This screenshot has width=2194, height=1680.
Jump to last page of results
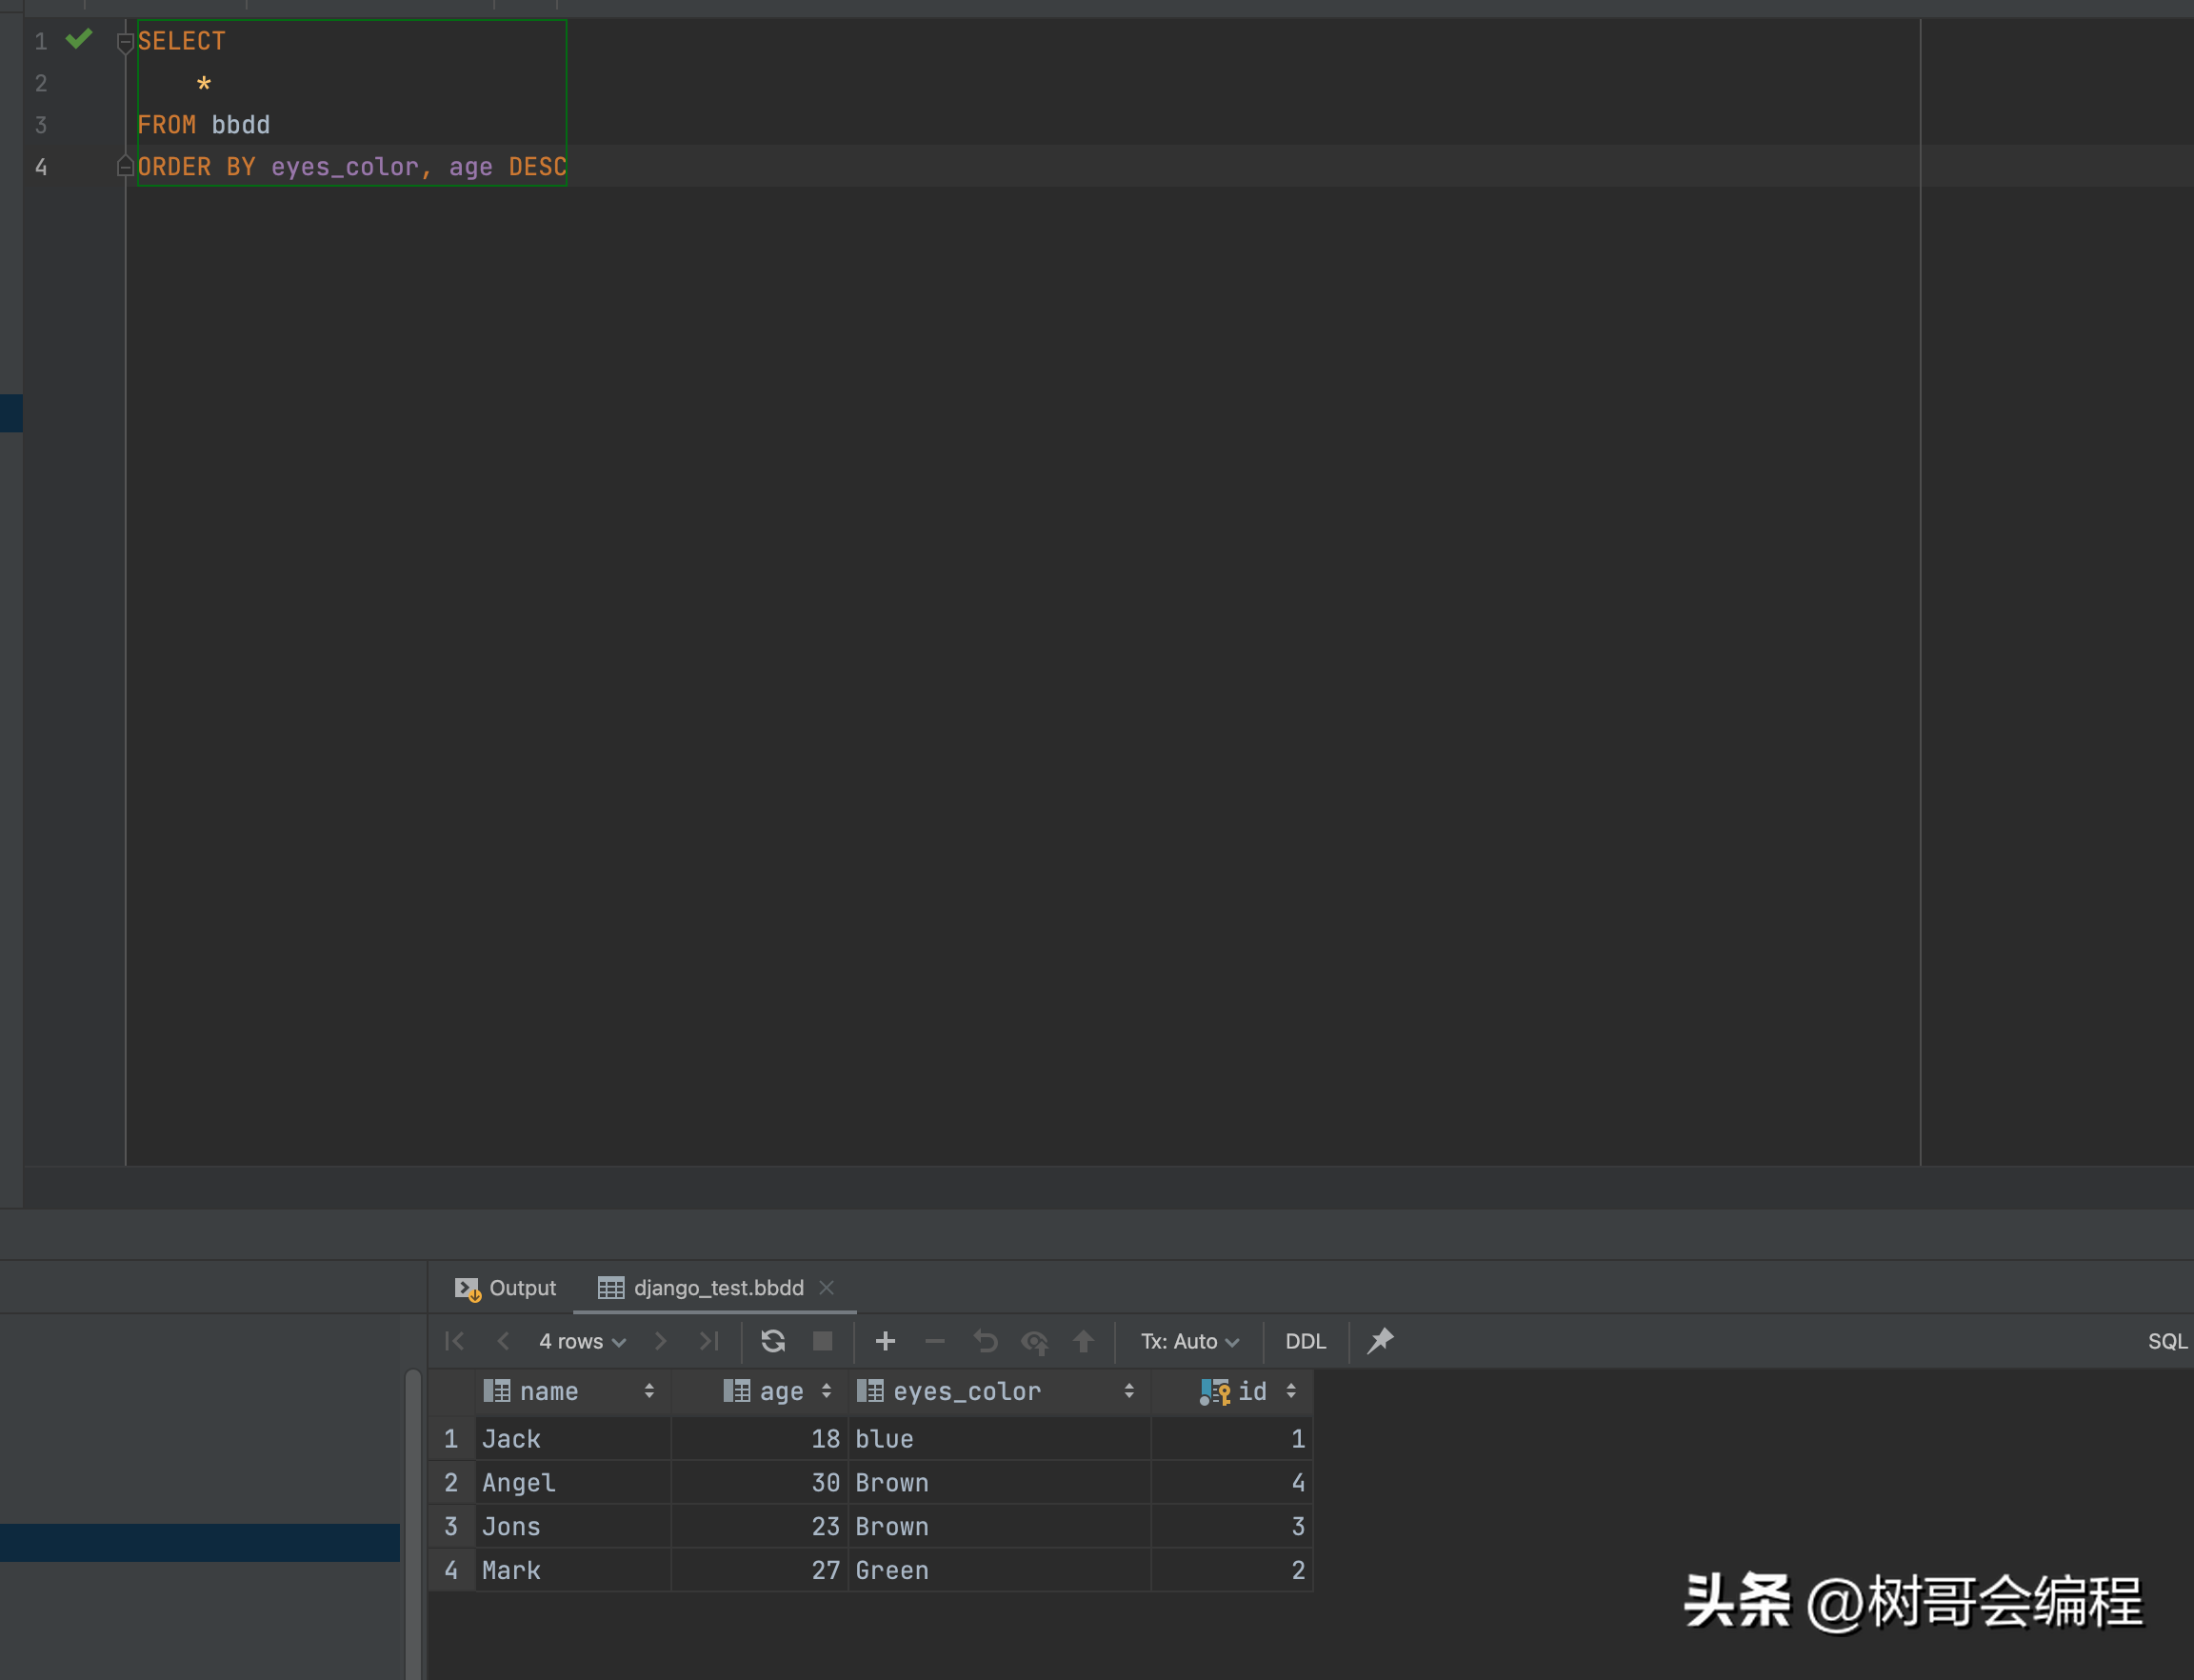[x=709, y=1341]
